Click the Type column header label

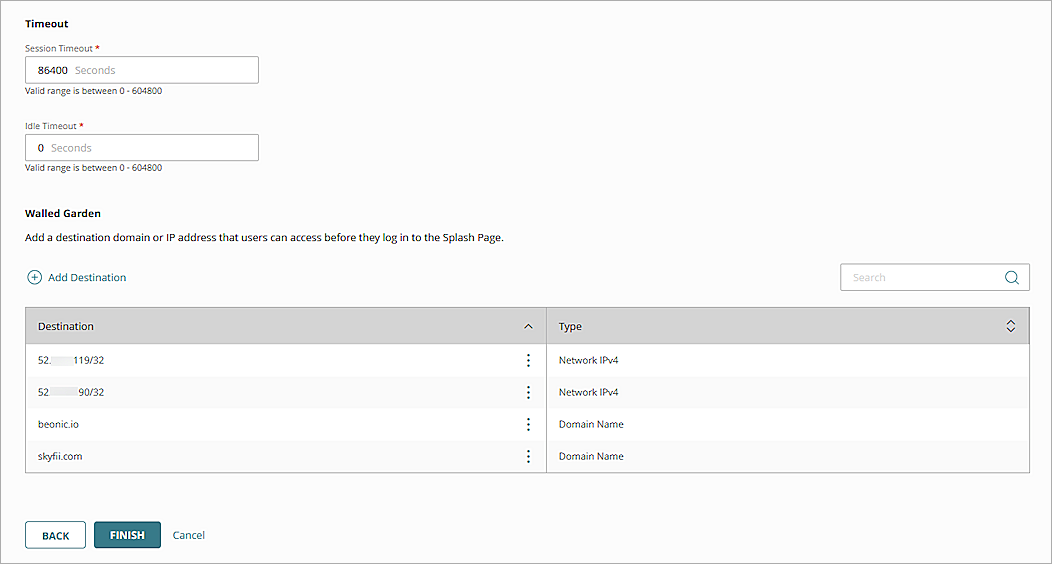point(570,326)
